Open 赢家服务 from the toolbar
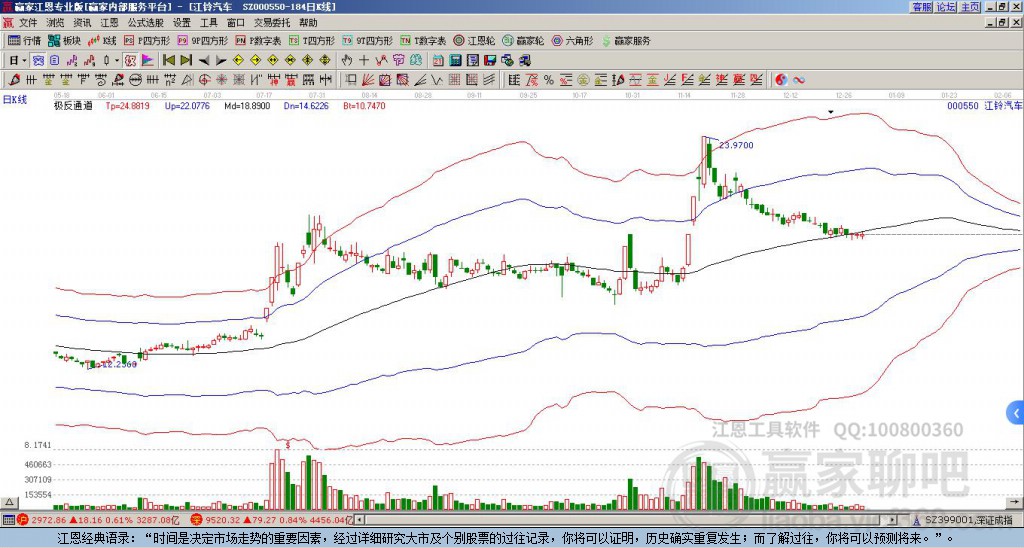The height and width of the screenshot is (548, 1024). [x=626, y=40]
